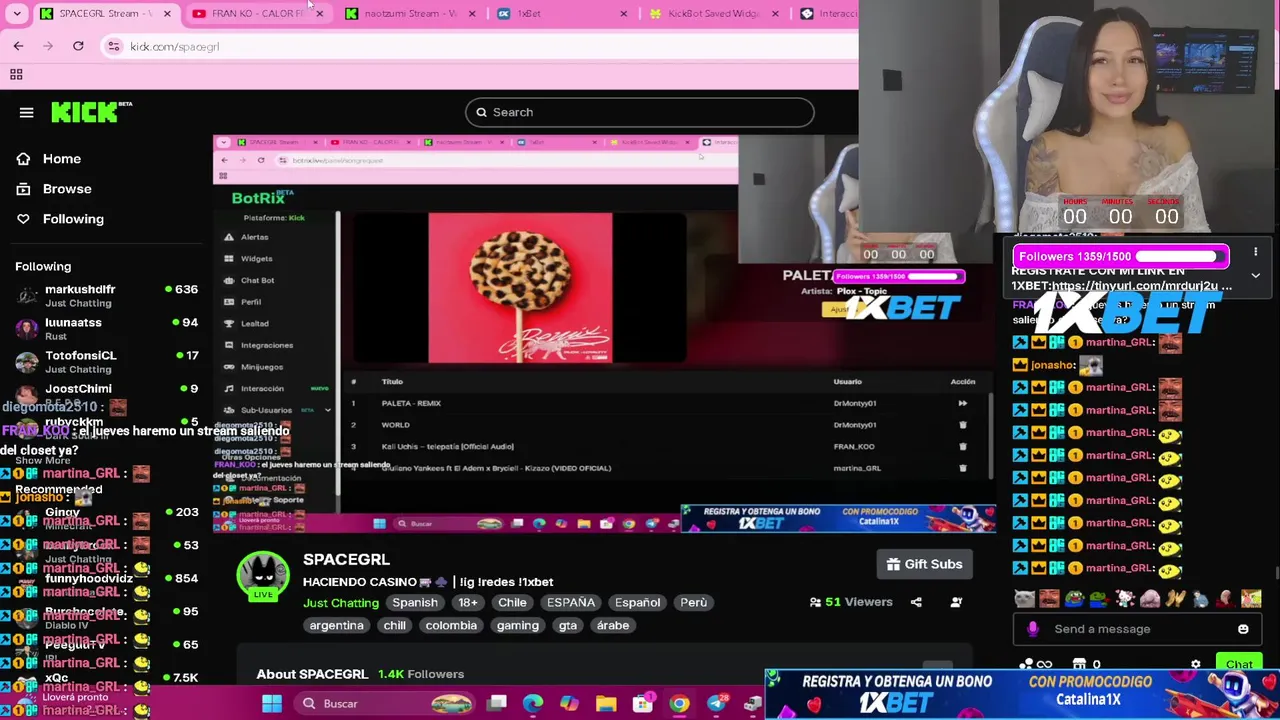Insert the cat emote from quick emotes
This screenshot has height=720, width=1280.
point(1025,599)
